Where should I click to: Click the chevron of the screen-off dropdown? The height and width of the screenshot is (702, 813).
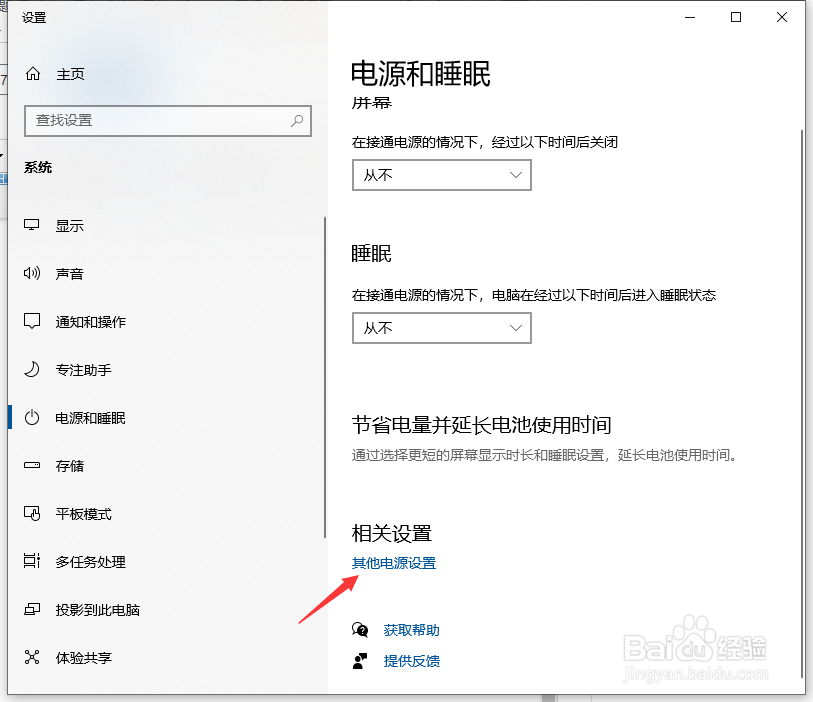515,175
